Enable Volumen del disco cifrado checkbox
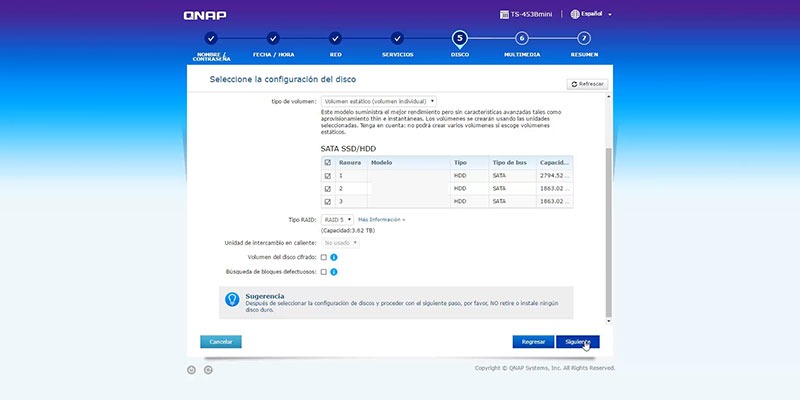800x400 pixels. pyautogui.click(x=323, y=257)
